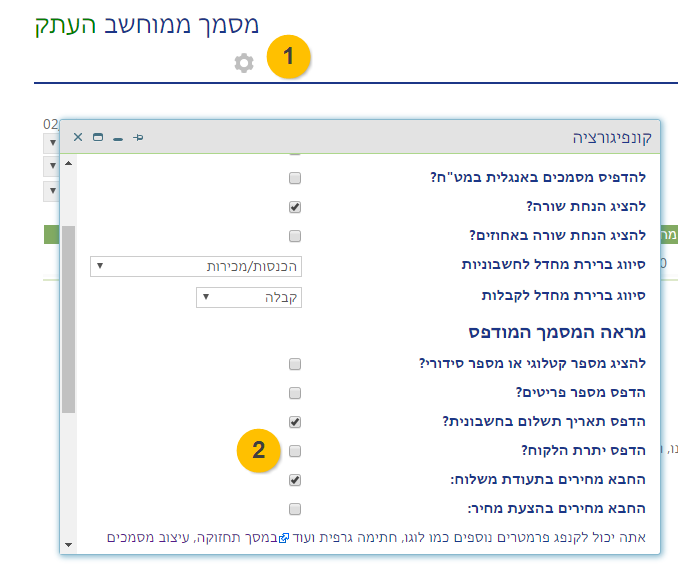Image resolution: width=678 pixels, height=564 pixels.
Task: Click the external link icon beside במסך תחזוקה
Action: click(283, 538)
